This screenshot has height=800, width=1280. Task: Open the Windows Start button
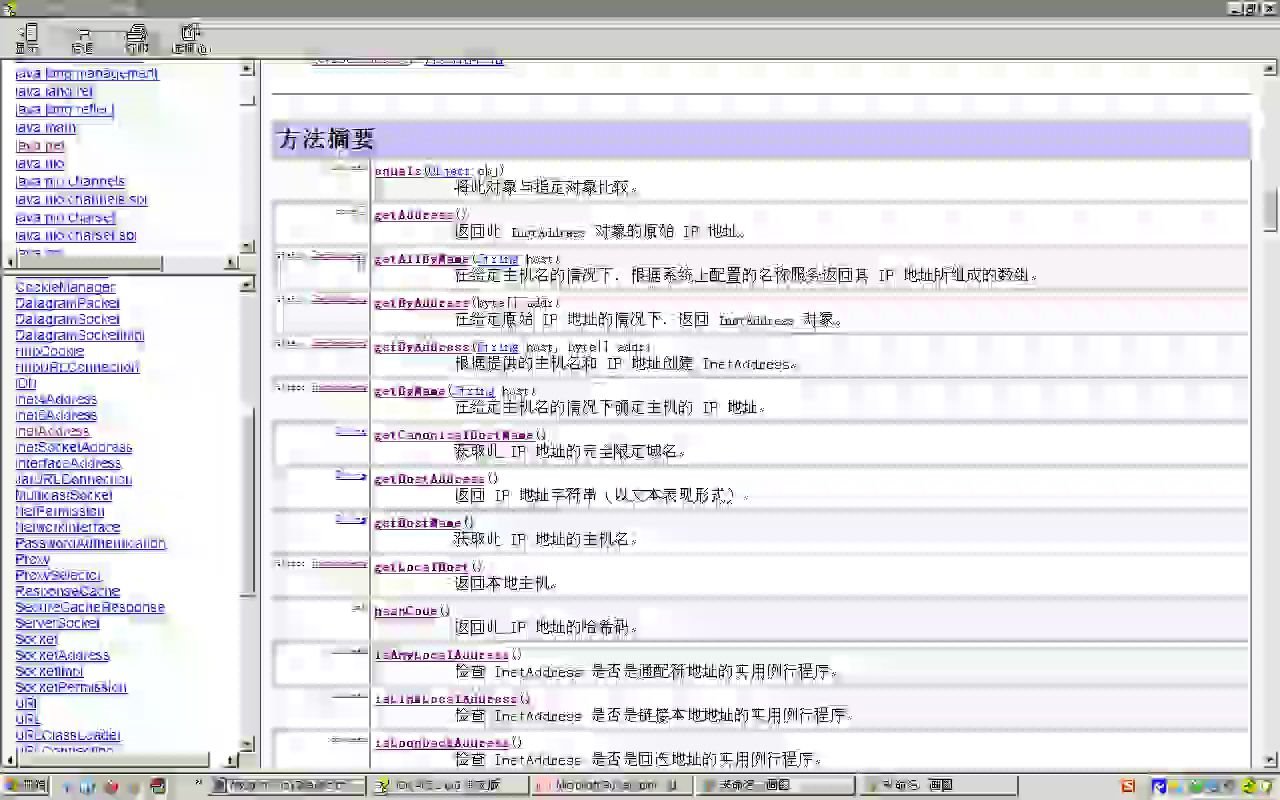(x=25, y=786)
